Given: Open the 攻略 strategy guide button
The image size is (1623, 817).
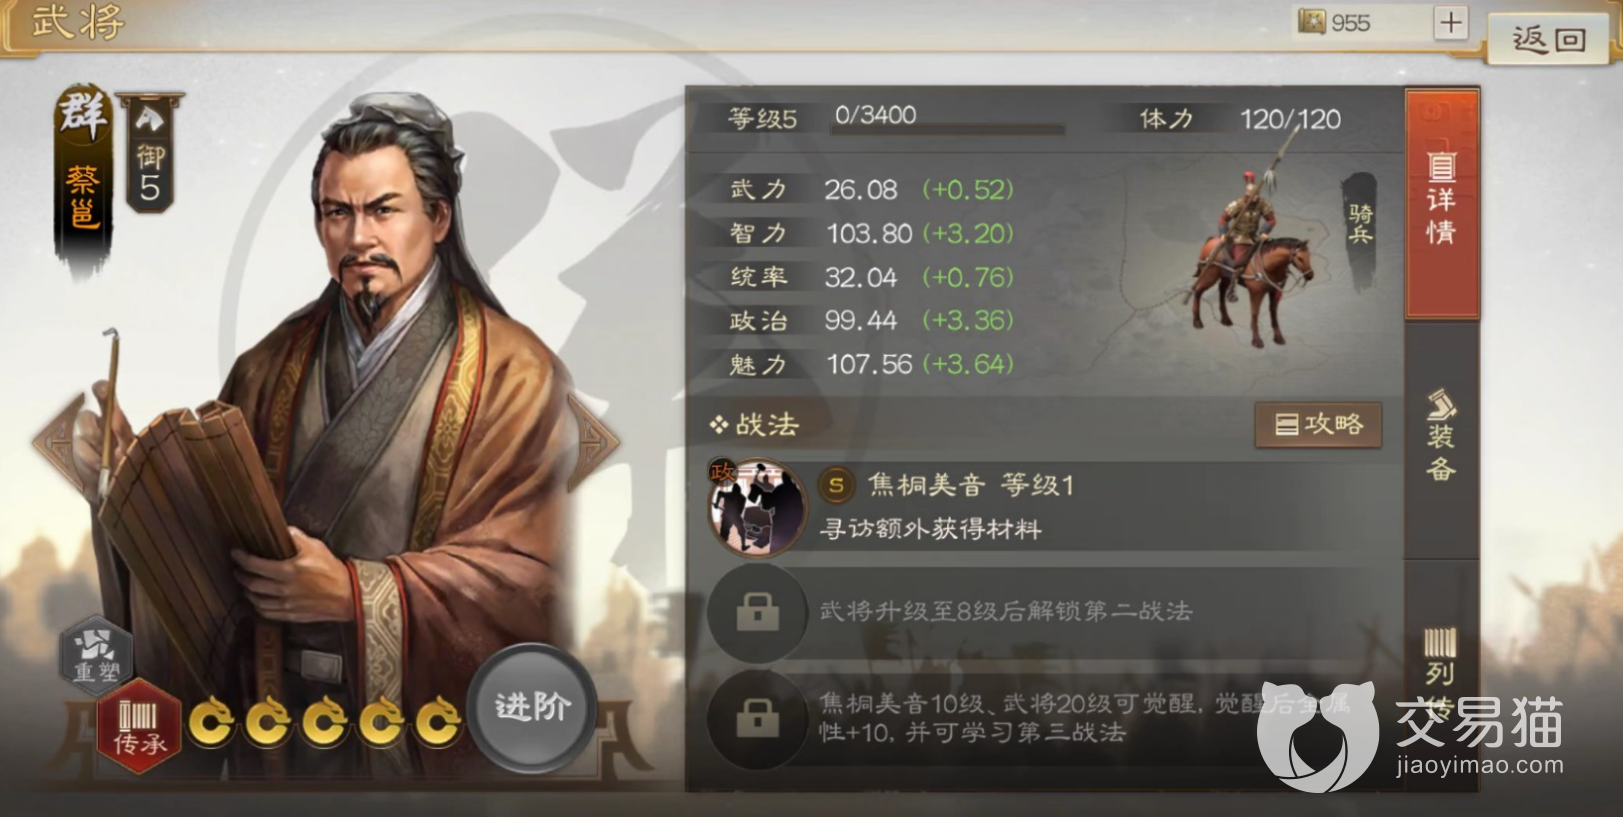Looking at the screenshot, I should tap(1318, 425).
